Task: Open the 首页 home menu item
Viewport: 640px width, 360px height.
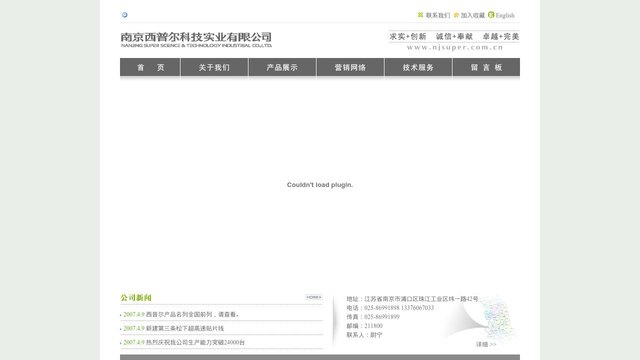Action: [150, 67]
